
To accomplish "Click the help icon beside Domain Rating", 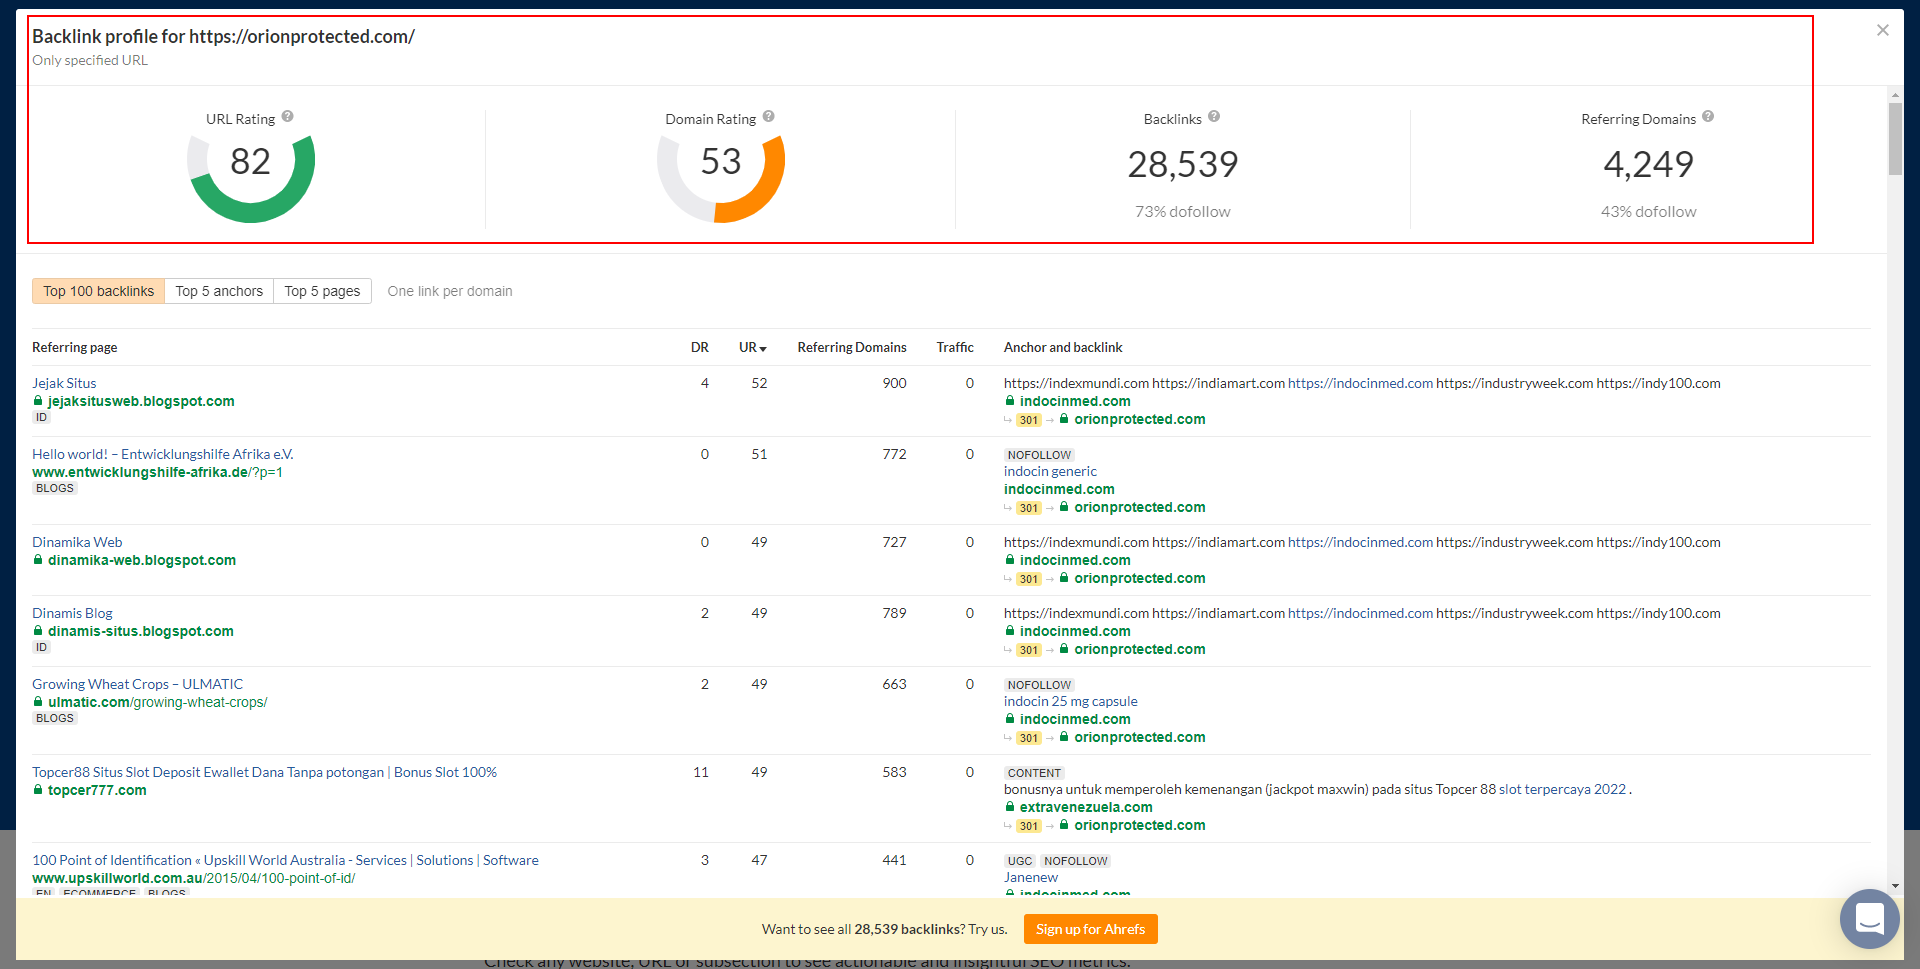I will point(768,117).
